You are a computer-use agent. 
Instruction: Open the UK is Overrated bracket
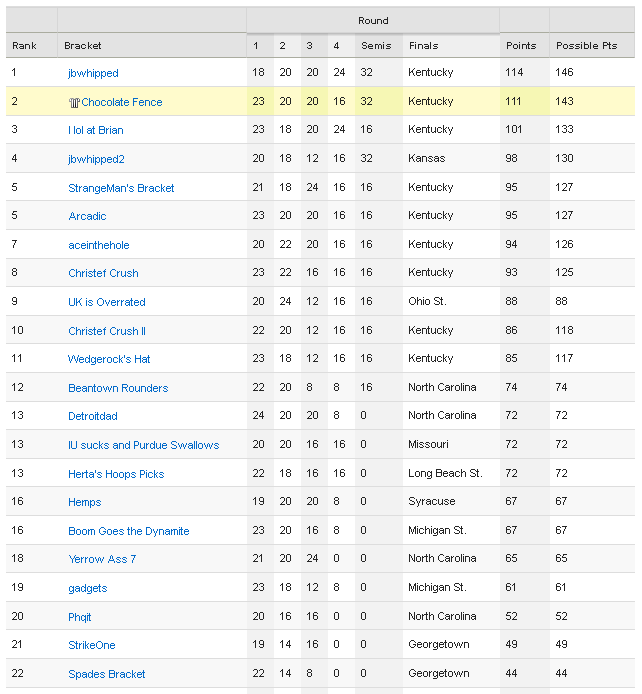(106, 302)
